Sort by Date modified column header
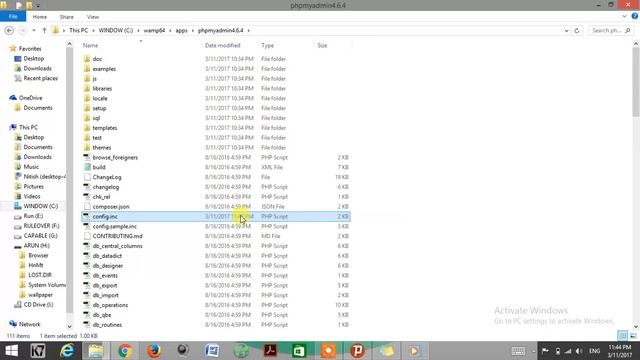The width and height of the screenshot is (640, 360). coord(222,45)
